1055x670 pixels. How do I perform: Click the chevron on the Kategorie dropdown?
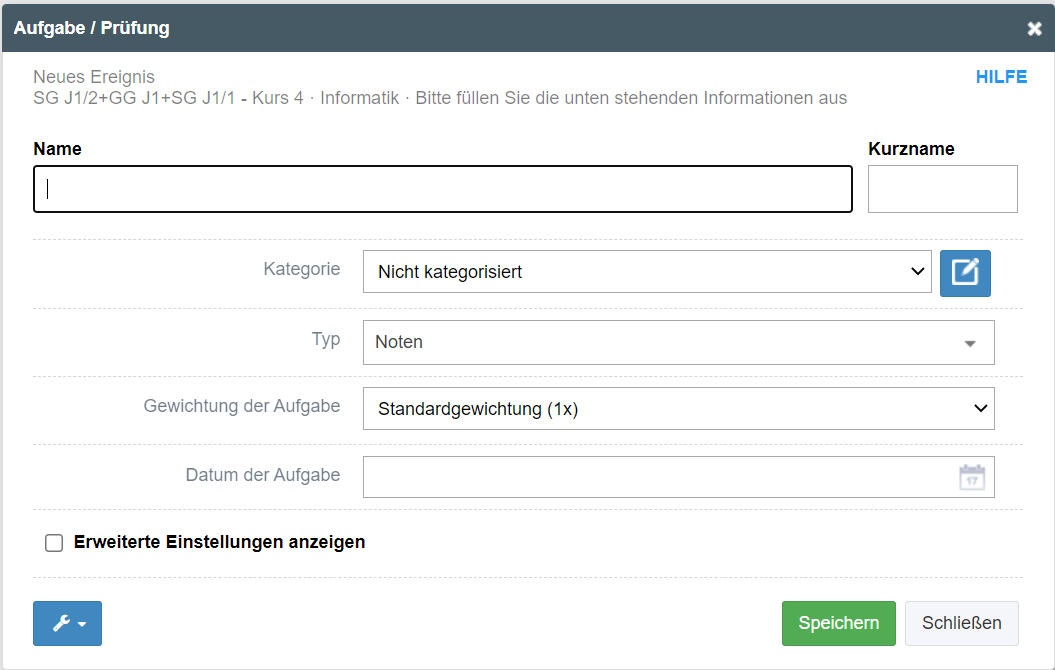pyautogui.click(x=917, y=271)
